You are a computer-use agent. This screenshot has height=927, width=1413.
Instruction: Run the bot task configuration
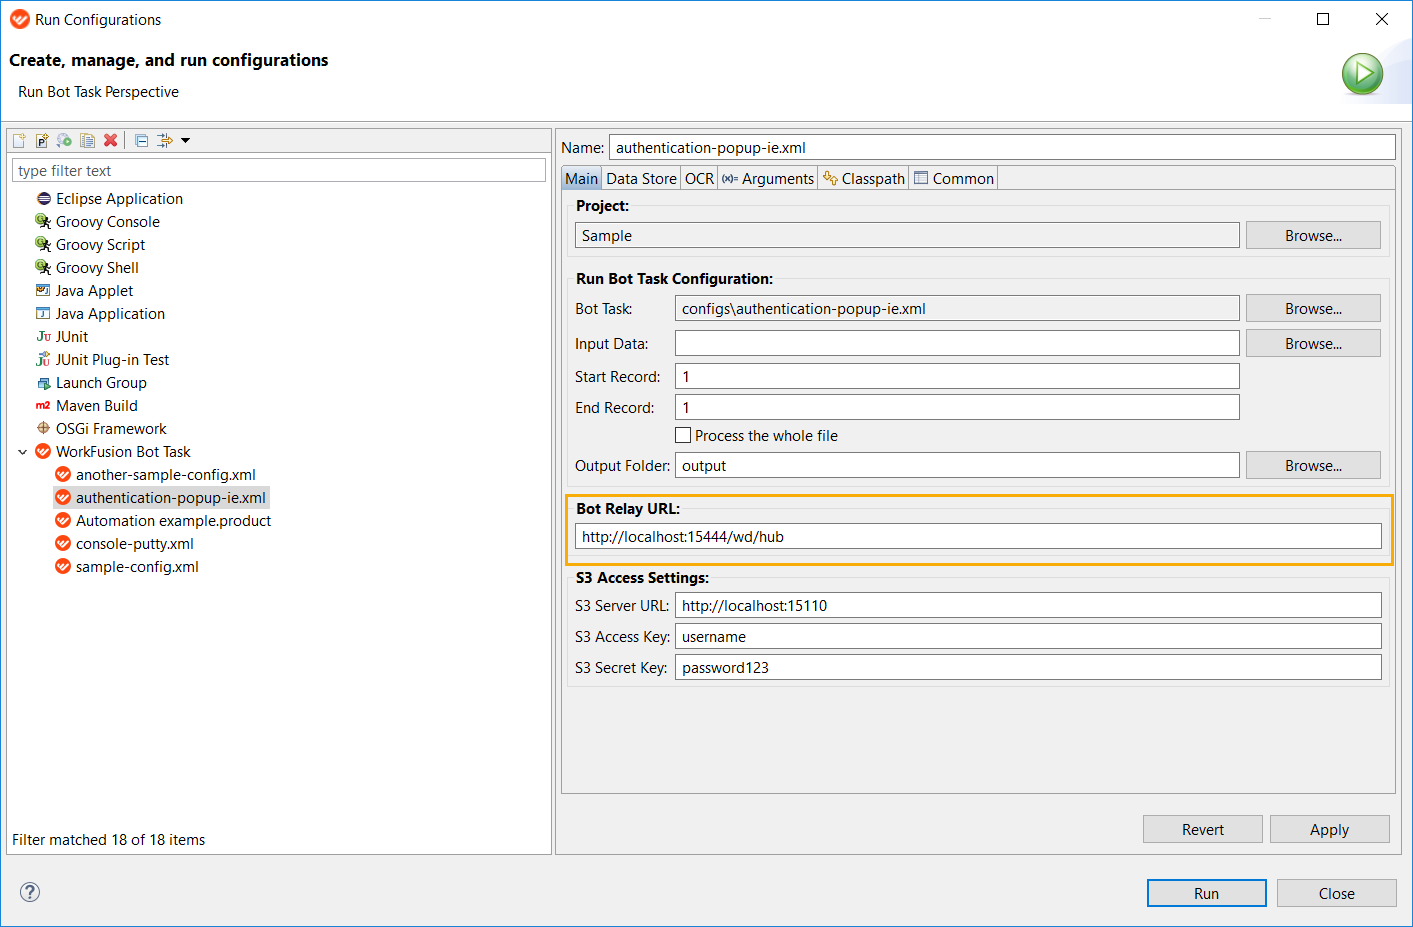click(x=1207, y=894)
